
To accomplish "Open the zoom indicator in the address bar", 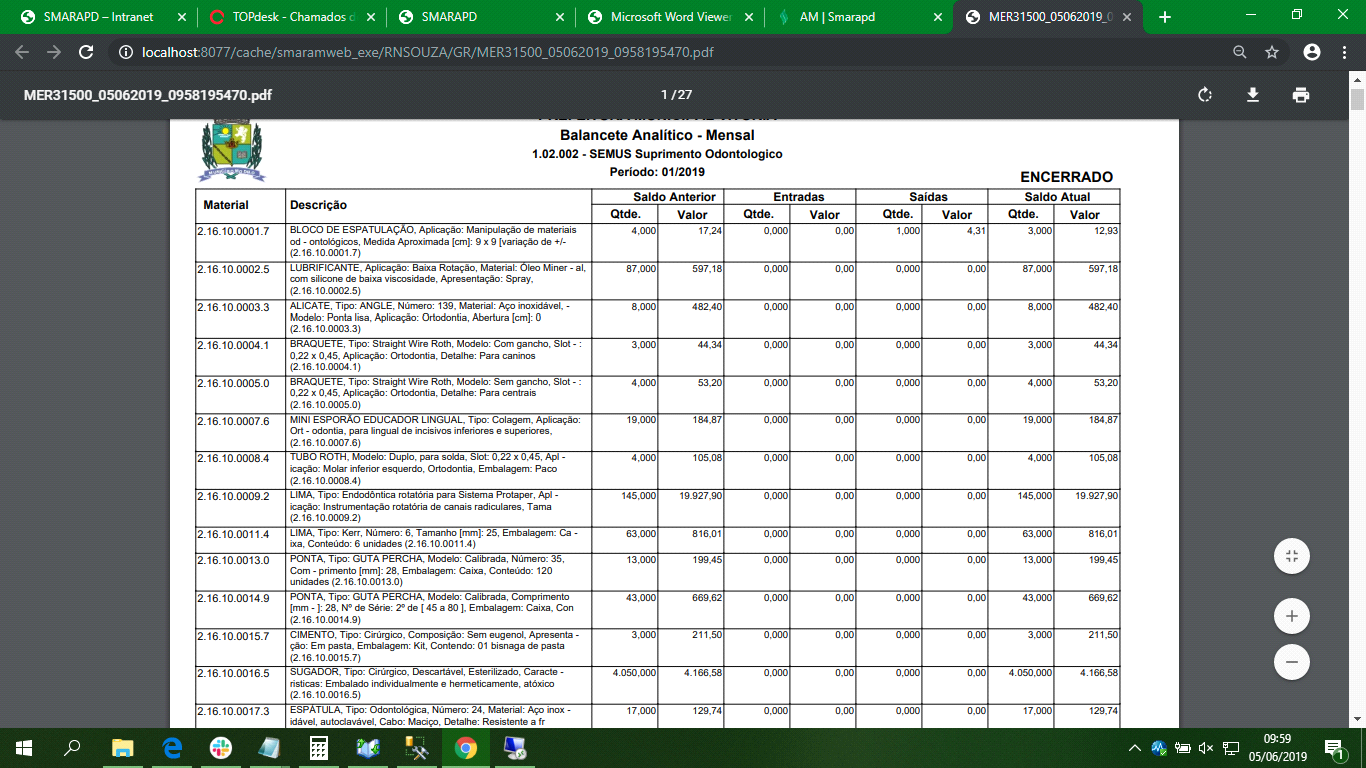I will point(1240,52).
